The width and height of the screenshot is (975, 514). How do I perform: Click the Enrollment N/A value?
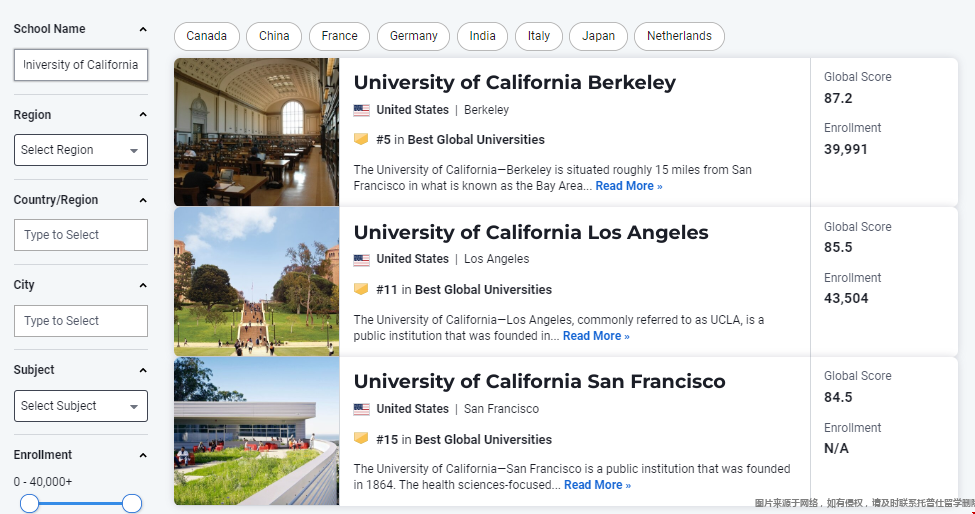tap(836, 448)
